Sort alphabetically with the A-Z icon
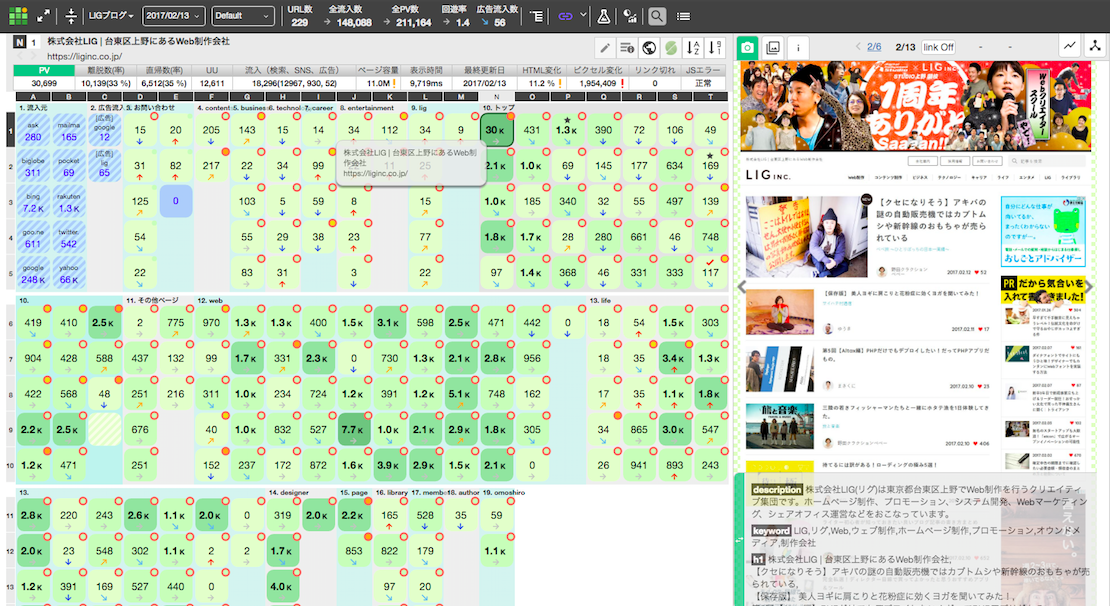 click(694, 48)
